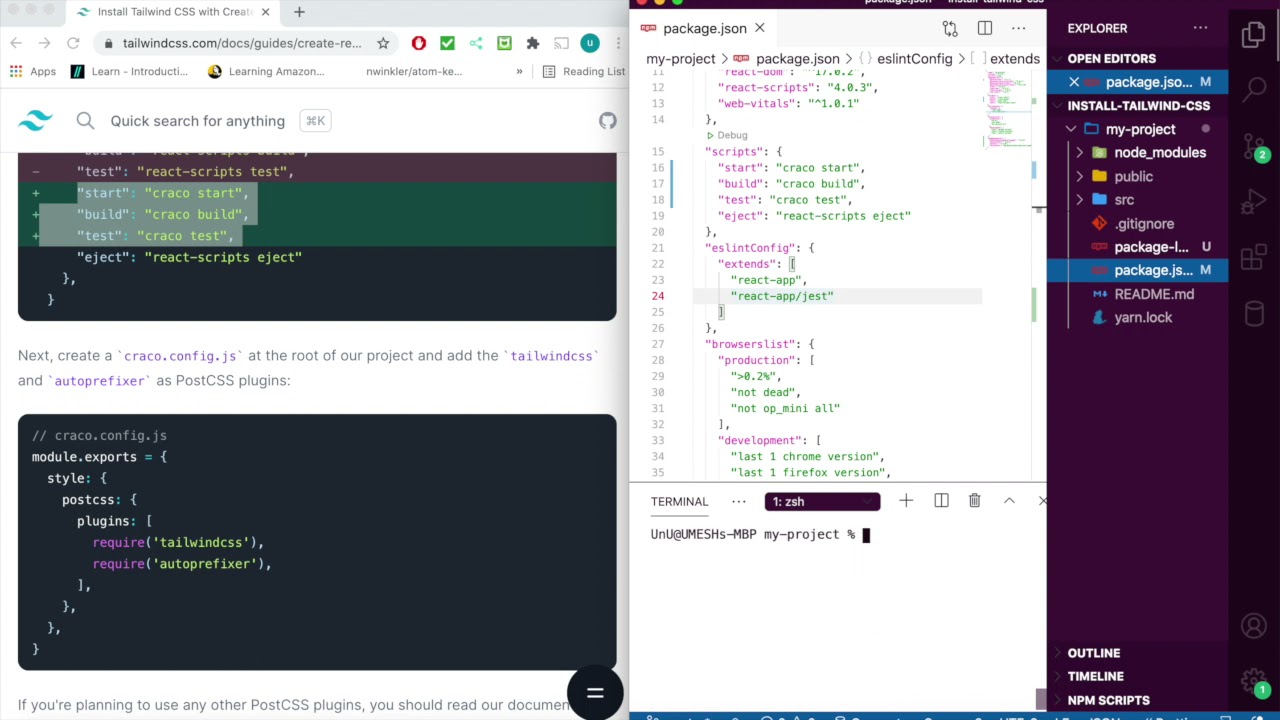Click eslintConfig in editor breadcrumb
The image size is (1280, 720).
pos(914,59)
